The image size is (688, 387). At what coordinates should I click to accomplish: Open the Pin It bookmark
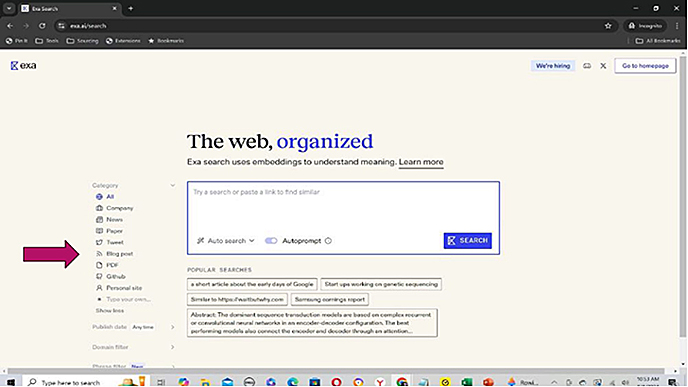coord(17,41)
